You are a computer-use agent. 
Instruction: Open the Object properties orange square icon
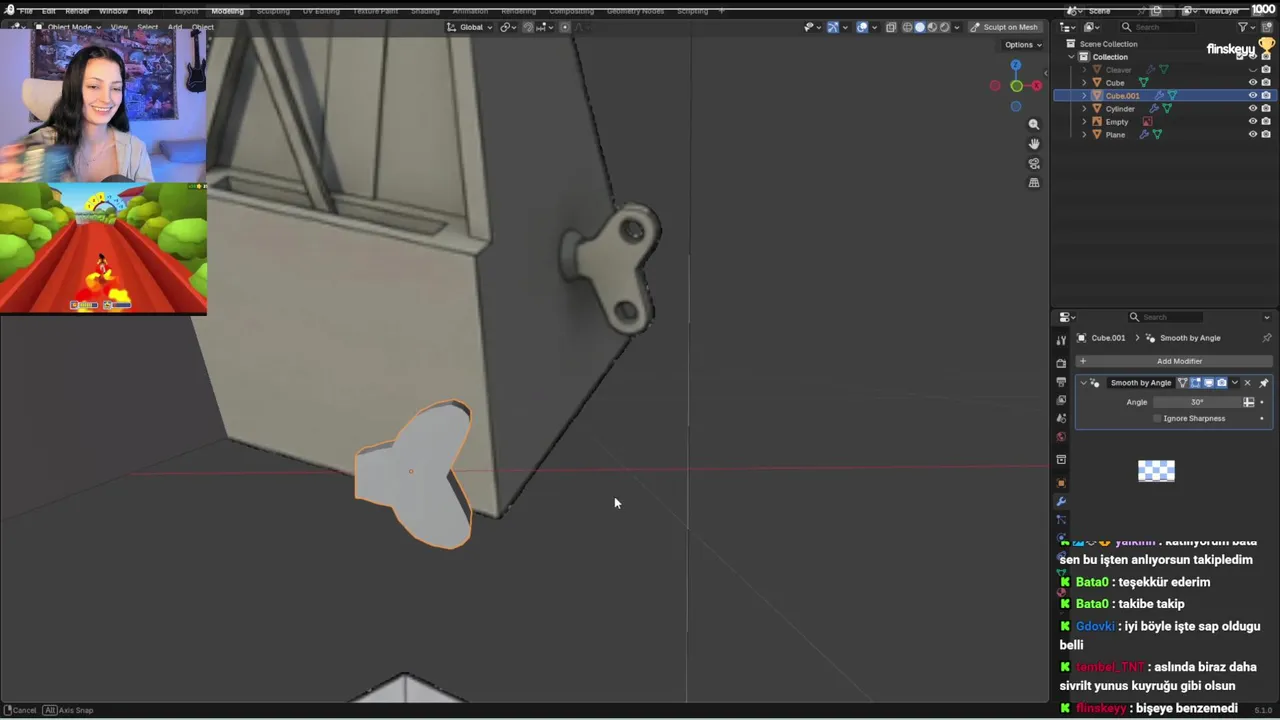1061,483
